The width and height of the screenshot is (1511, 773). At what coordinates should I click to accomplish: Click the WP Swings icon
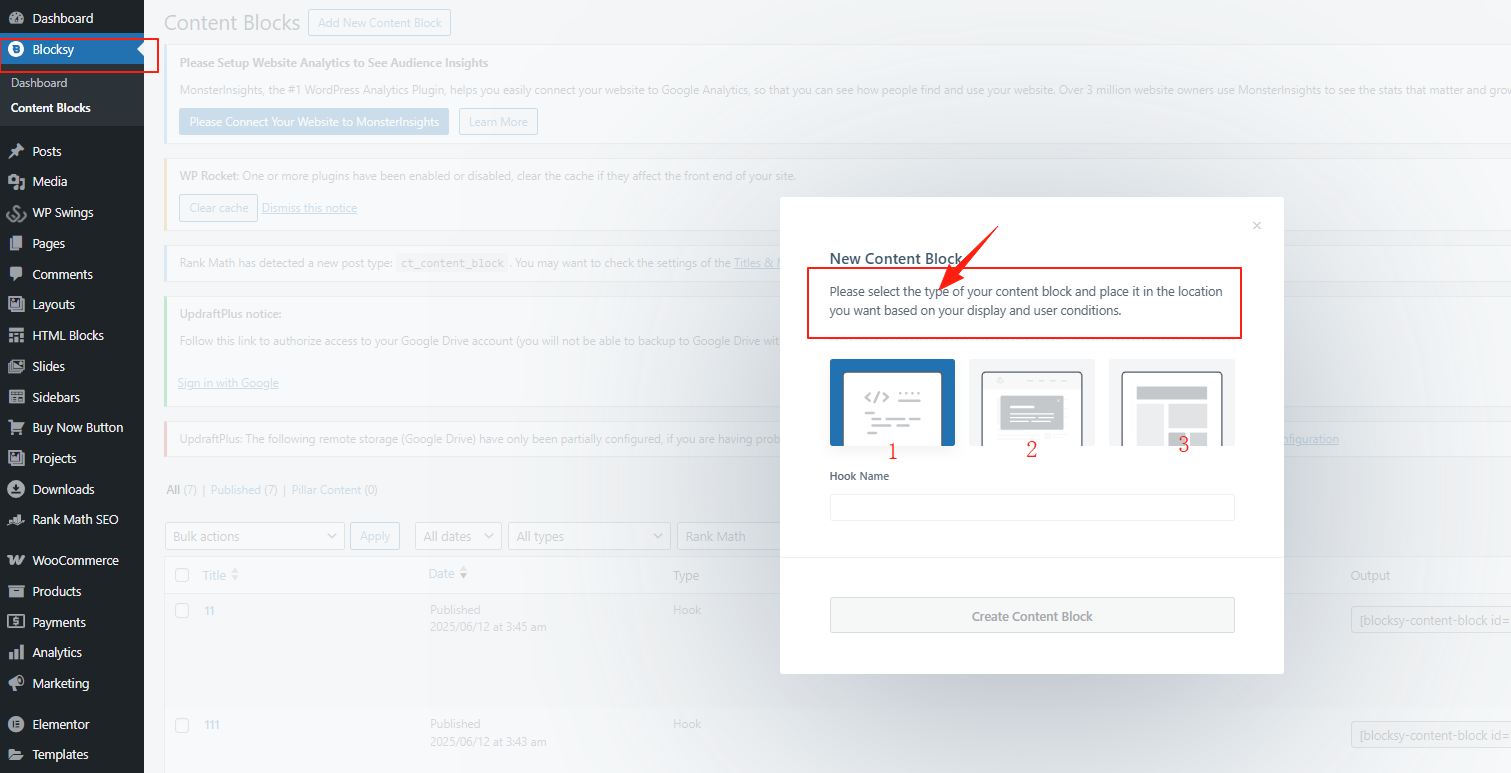16,213
